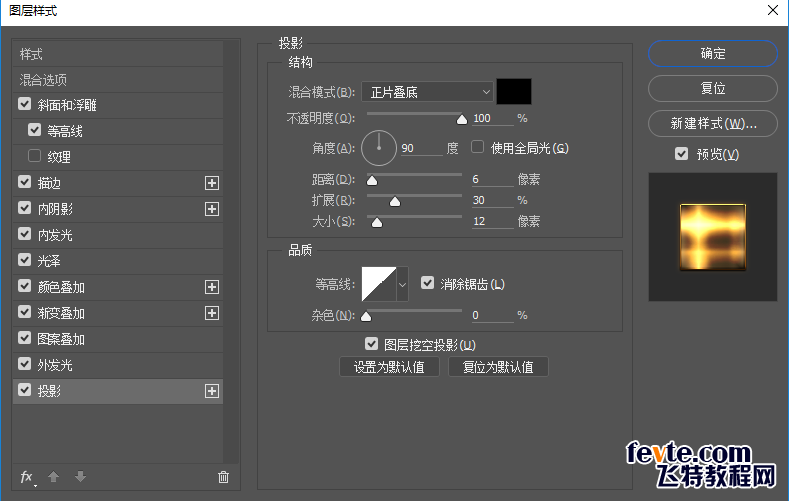Click 新建样式(W)... button
The width and height of the screenshot is (789, 501).
(x=713, y=123)
